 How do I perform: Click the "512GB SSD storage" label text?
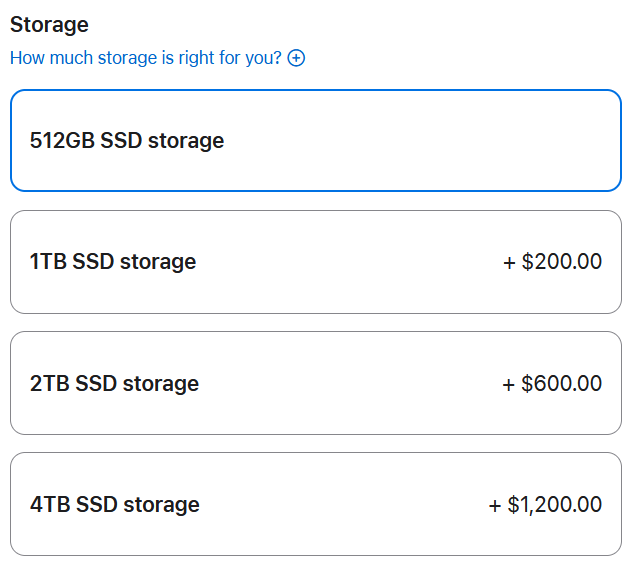[127, 140]
